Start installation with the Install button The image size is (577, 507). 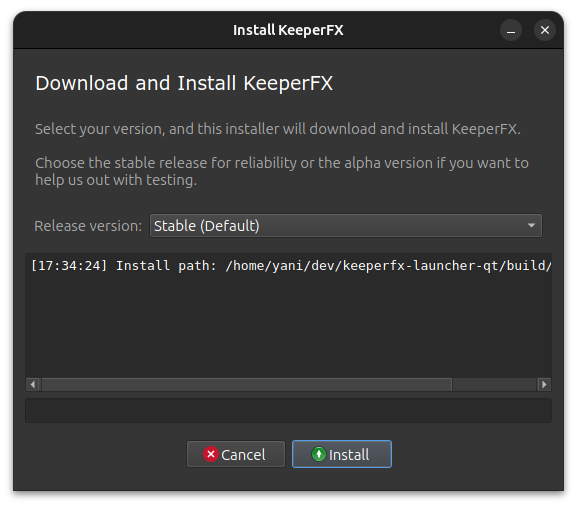(342, 454)
